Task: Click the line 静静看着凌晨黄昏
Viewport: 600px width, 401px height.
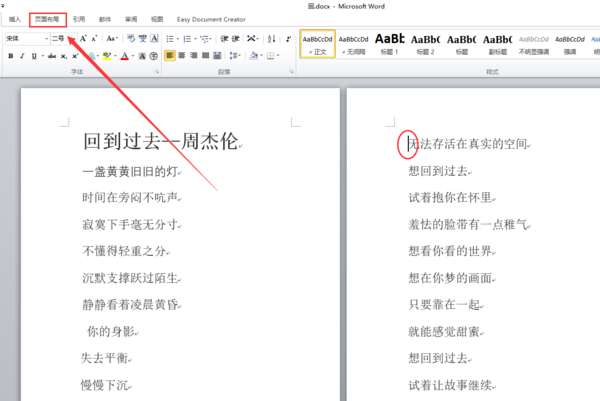Action: pos(130,305)
